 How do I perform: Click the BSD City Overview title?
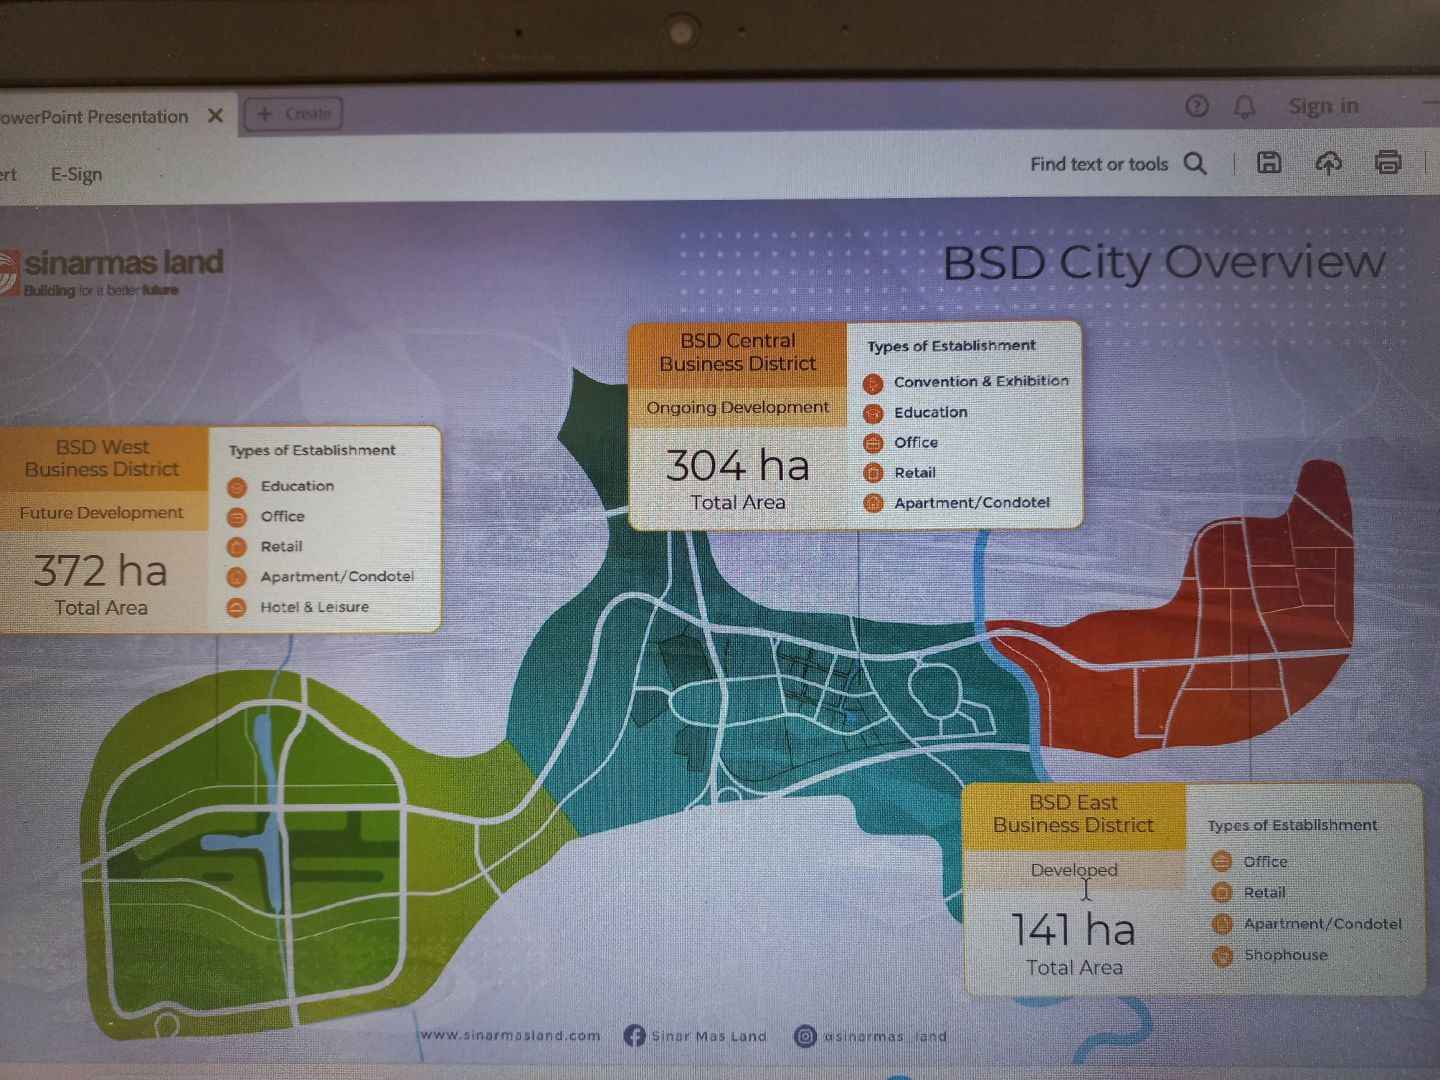tap(1164, 263)
